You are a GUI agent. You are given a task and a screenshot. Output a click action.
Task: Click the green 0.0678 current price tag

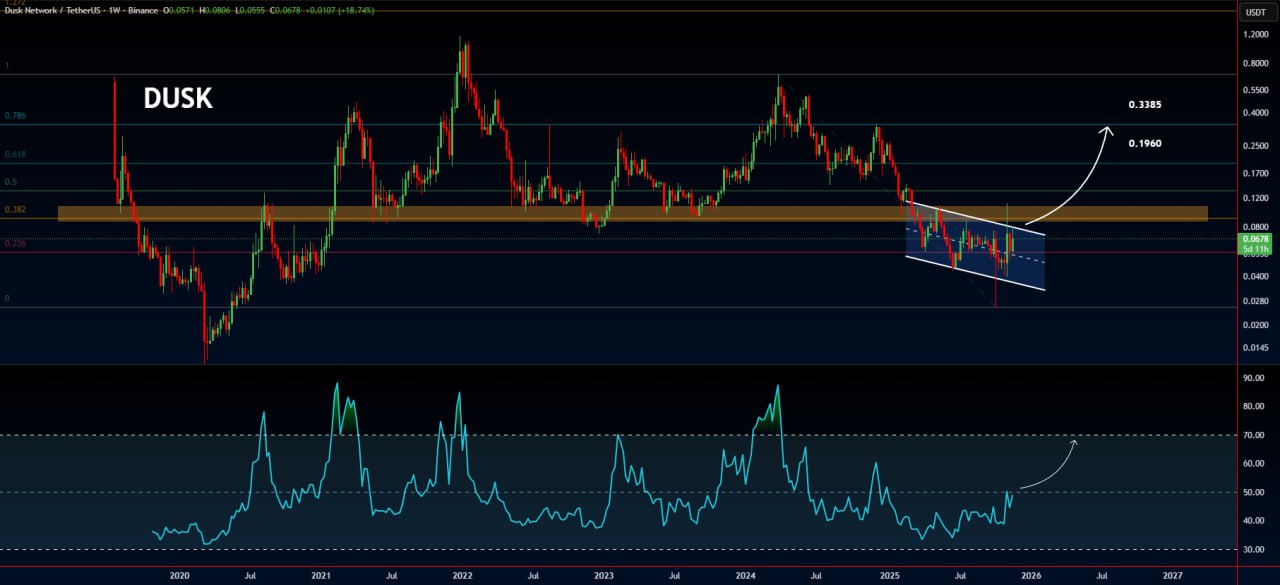coord(1253,240)
